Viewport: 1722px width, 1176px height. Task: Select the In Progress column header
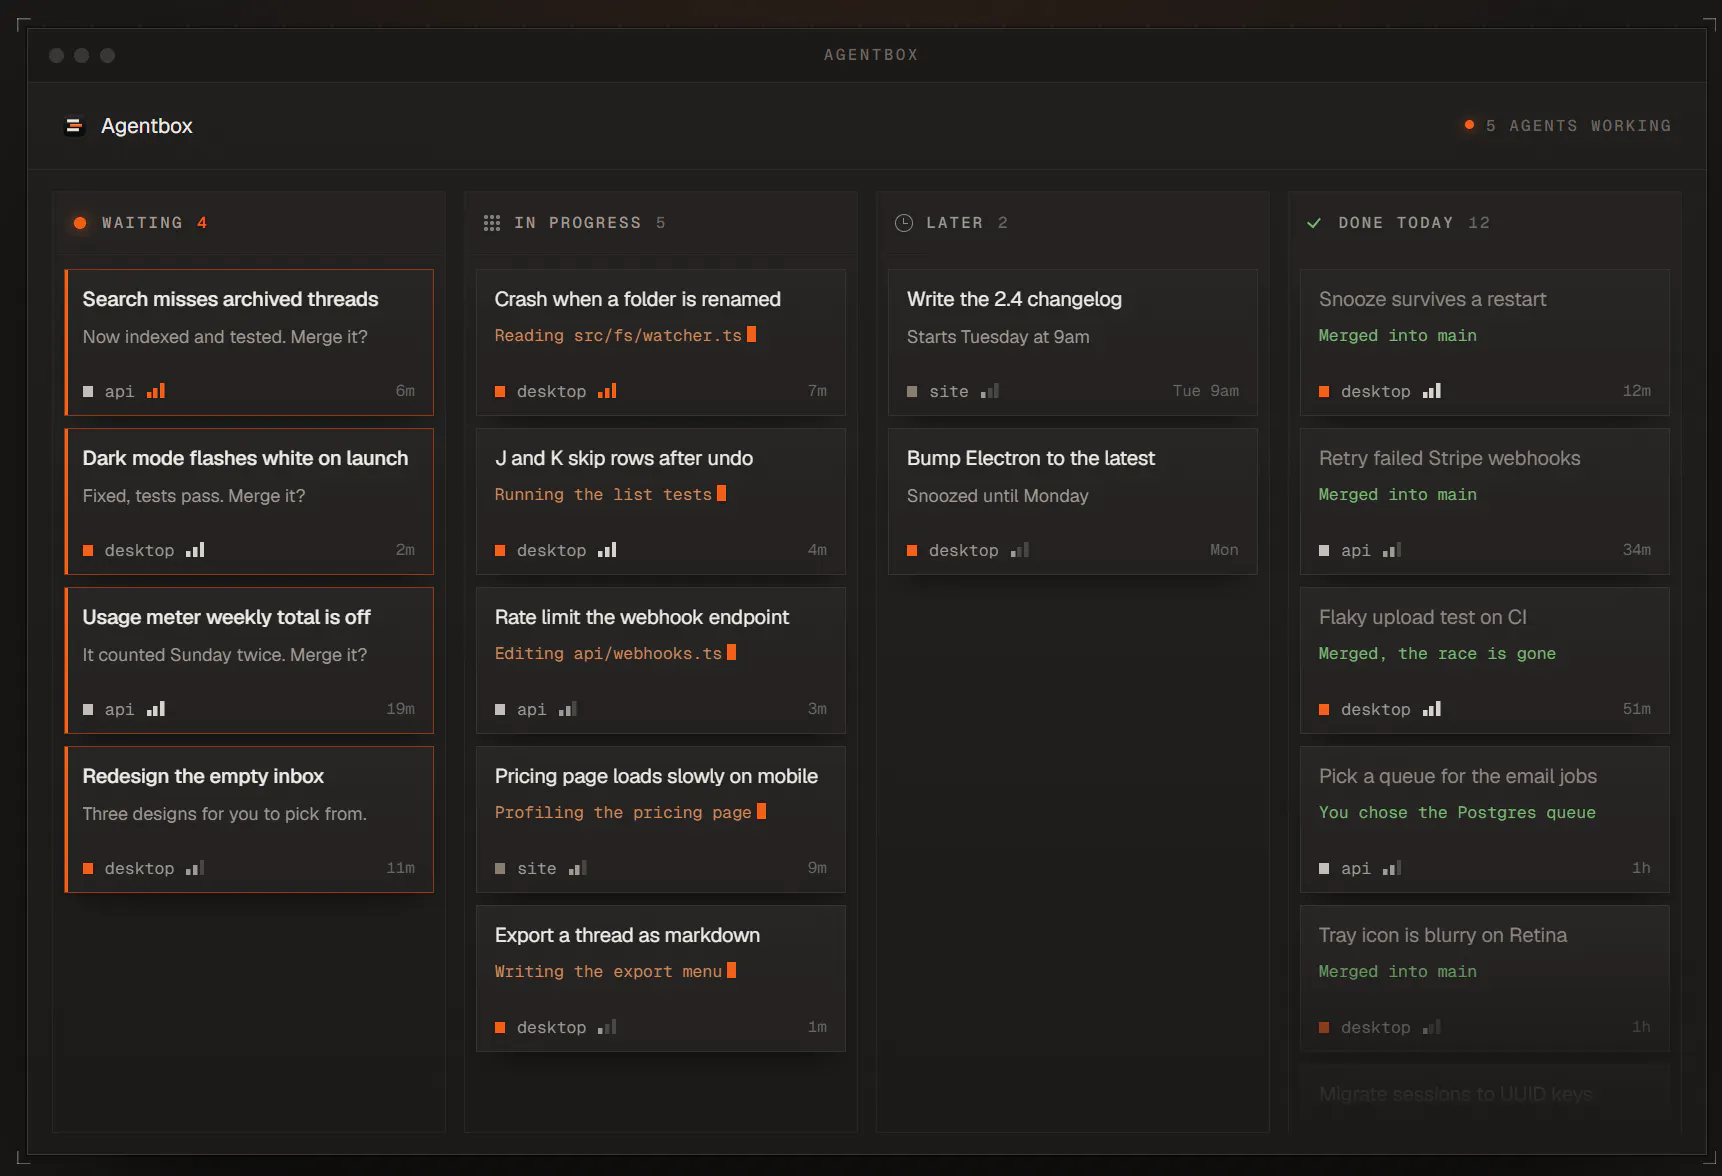click(661, 223)
